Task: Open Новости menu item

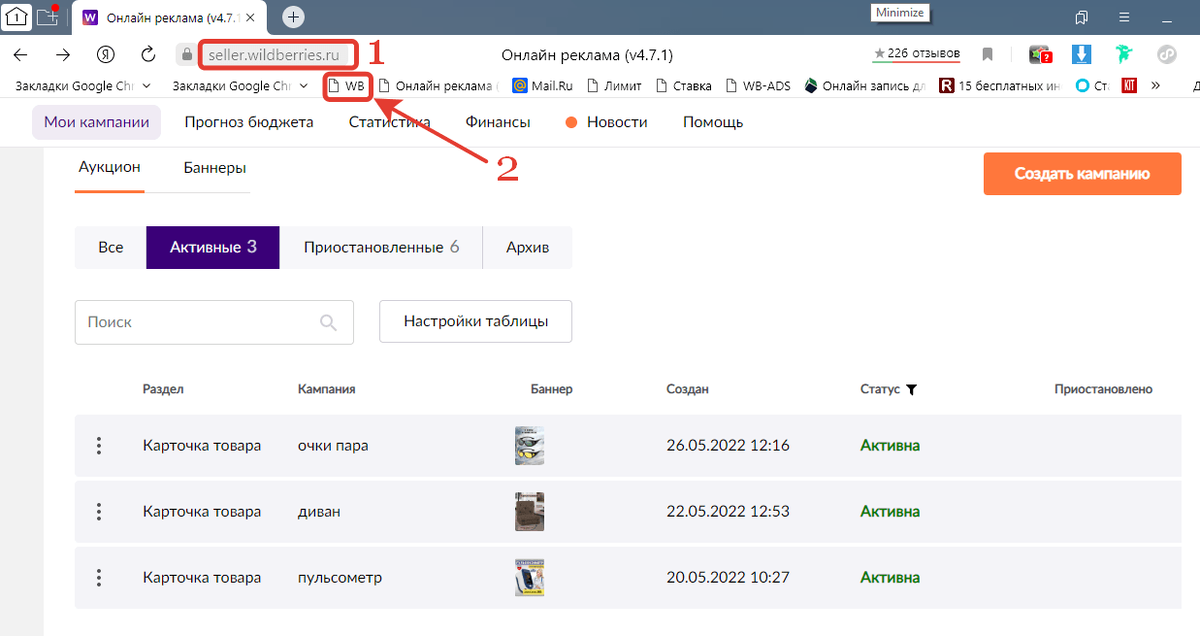Action: (607, 122)
